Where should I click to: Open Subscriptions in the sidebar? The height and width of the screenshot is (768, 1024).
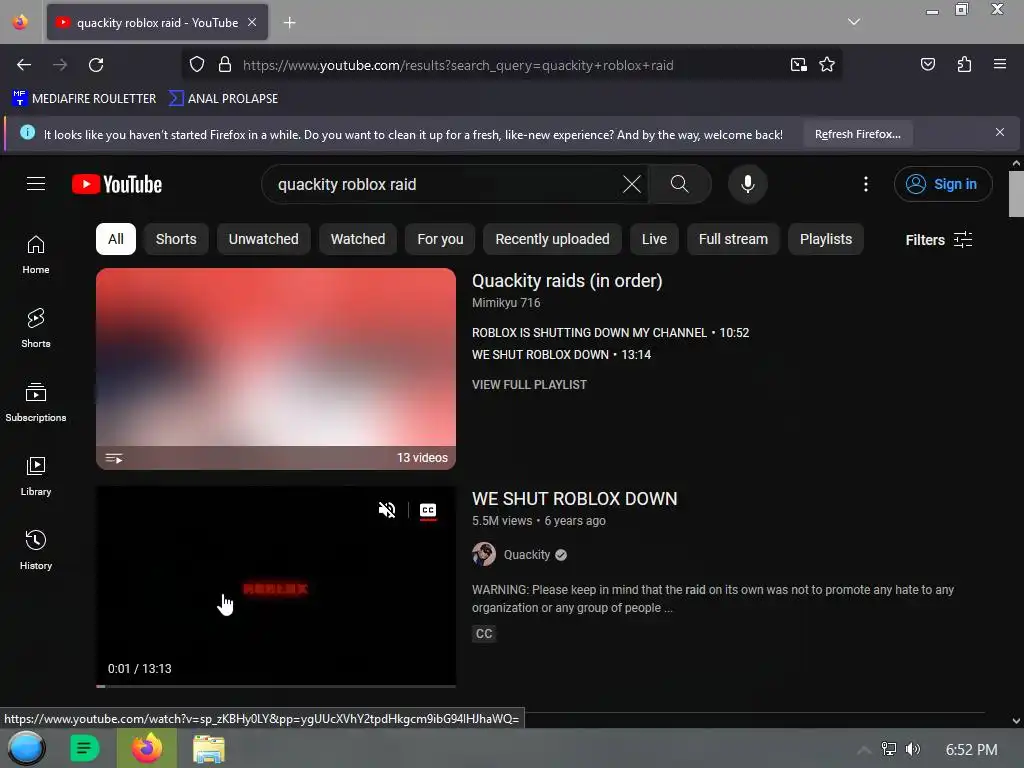point(36,402)
